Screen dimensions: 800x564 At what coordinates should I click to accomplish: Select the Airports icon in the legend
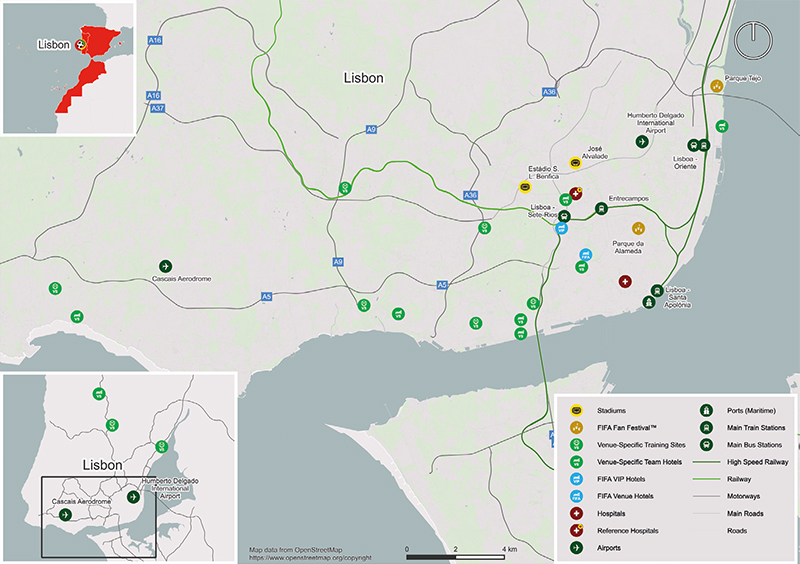[577, 548]
